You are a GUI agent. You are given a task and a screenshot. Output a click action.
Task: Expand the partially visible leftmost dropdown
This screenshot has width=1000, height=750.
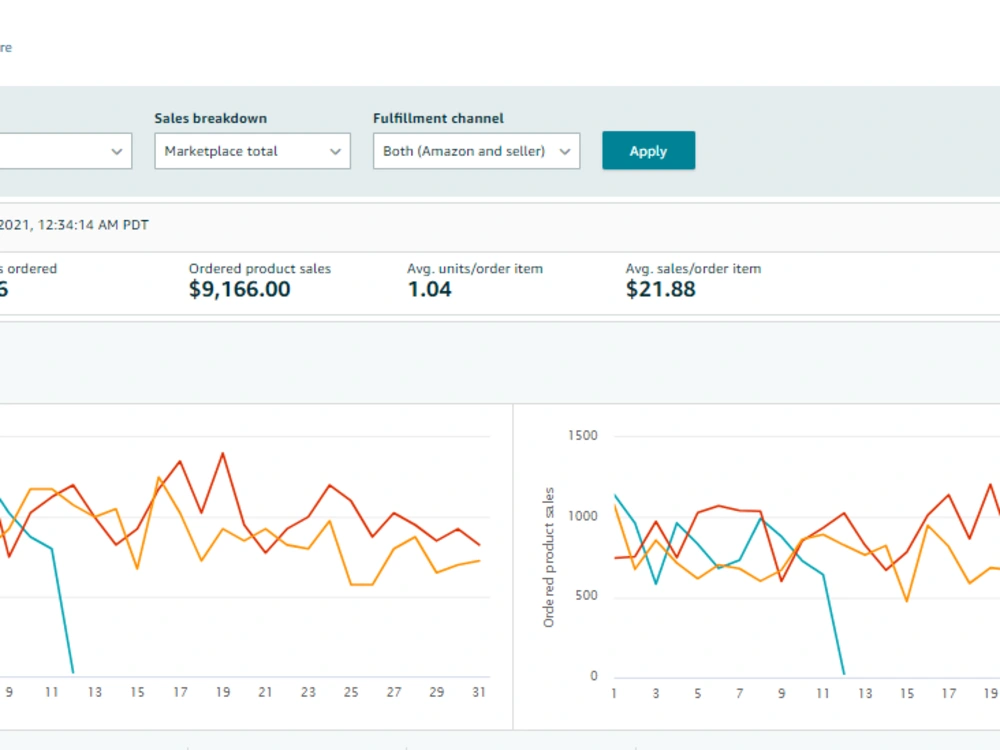tap(66, 151)
